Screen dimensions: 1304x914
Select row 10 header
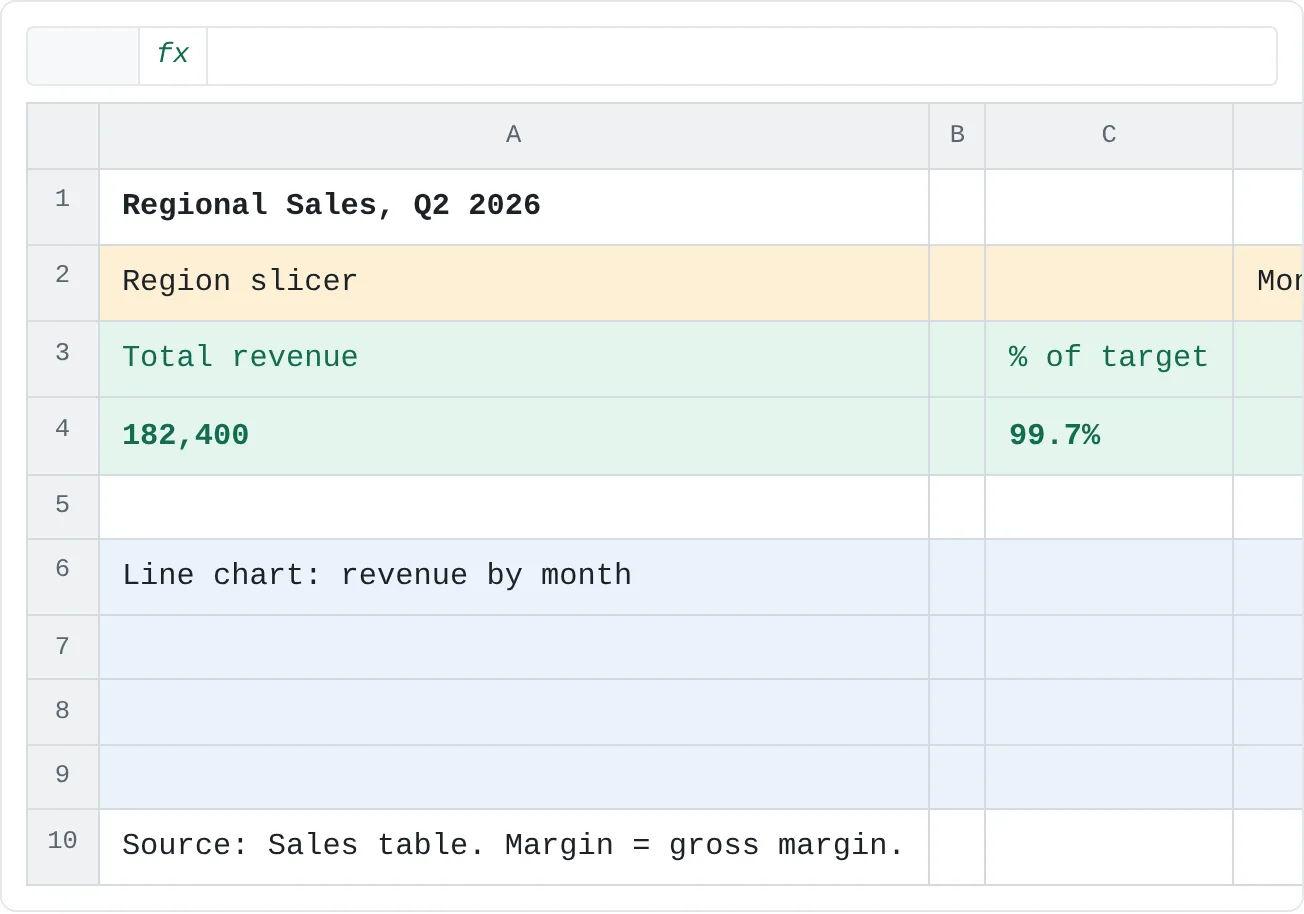63,847
